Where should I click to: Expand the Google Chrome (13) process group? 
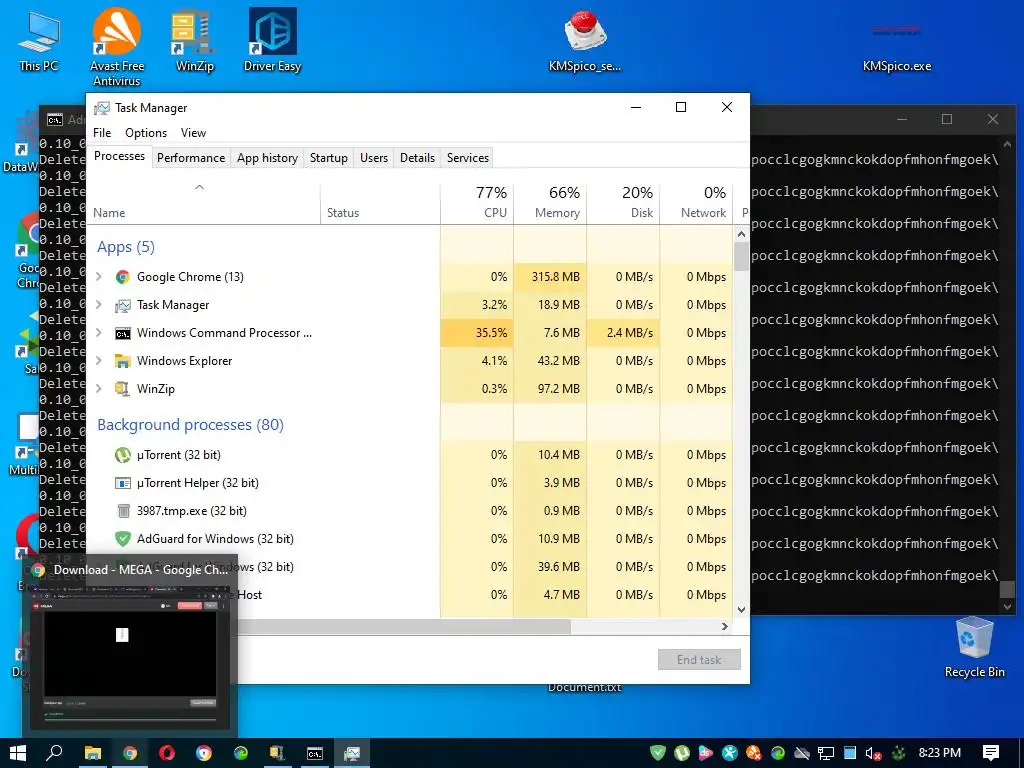pyautogui.click(x=99, y=277)
